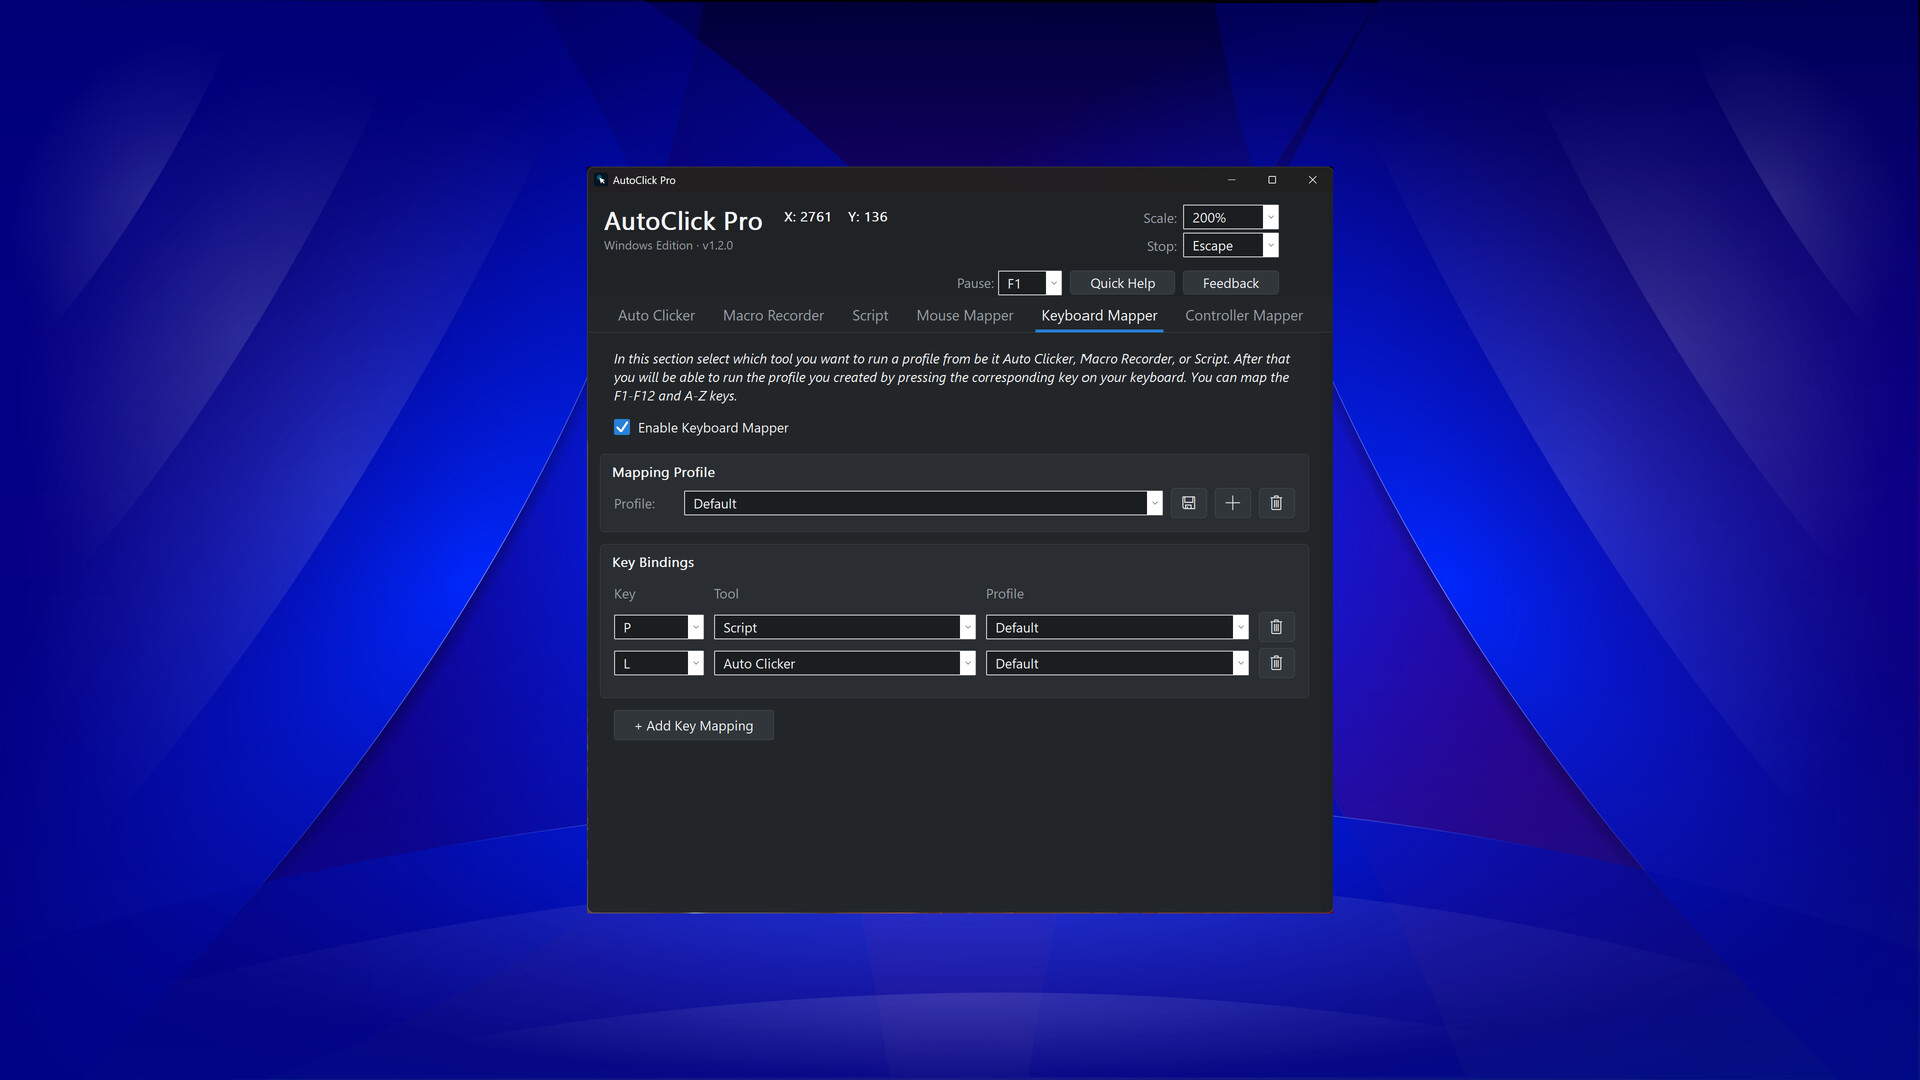Image resolution: width=1920 pixels, height=1080 pixels.
Task: Click the AutoClick Pro heading text
Action: coord(683,221)
